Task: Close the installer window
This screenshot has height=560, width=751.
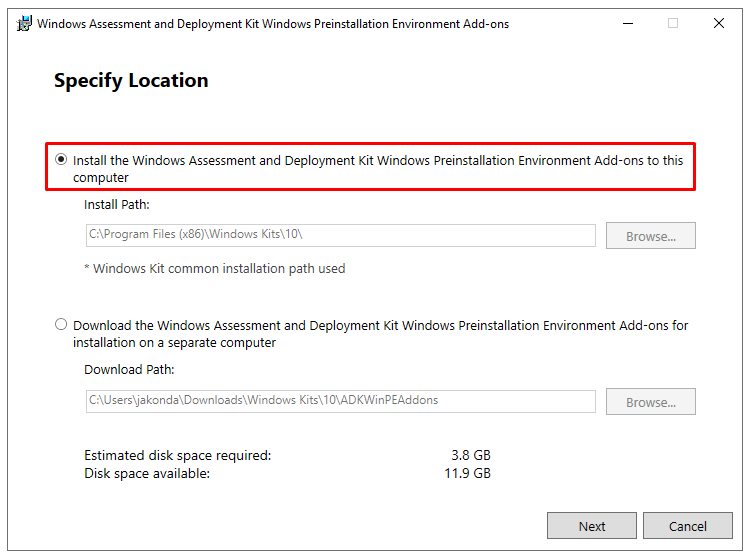Action: click(718, 23)
